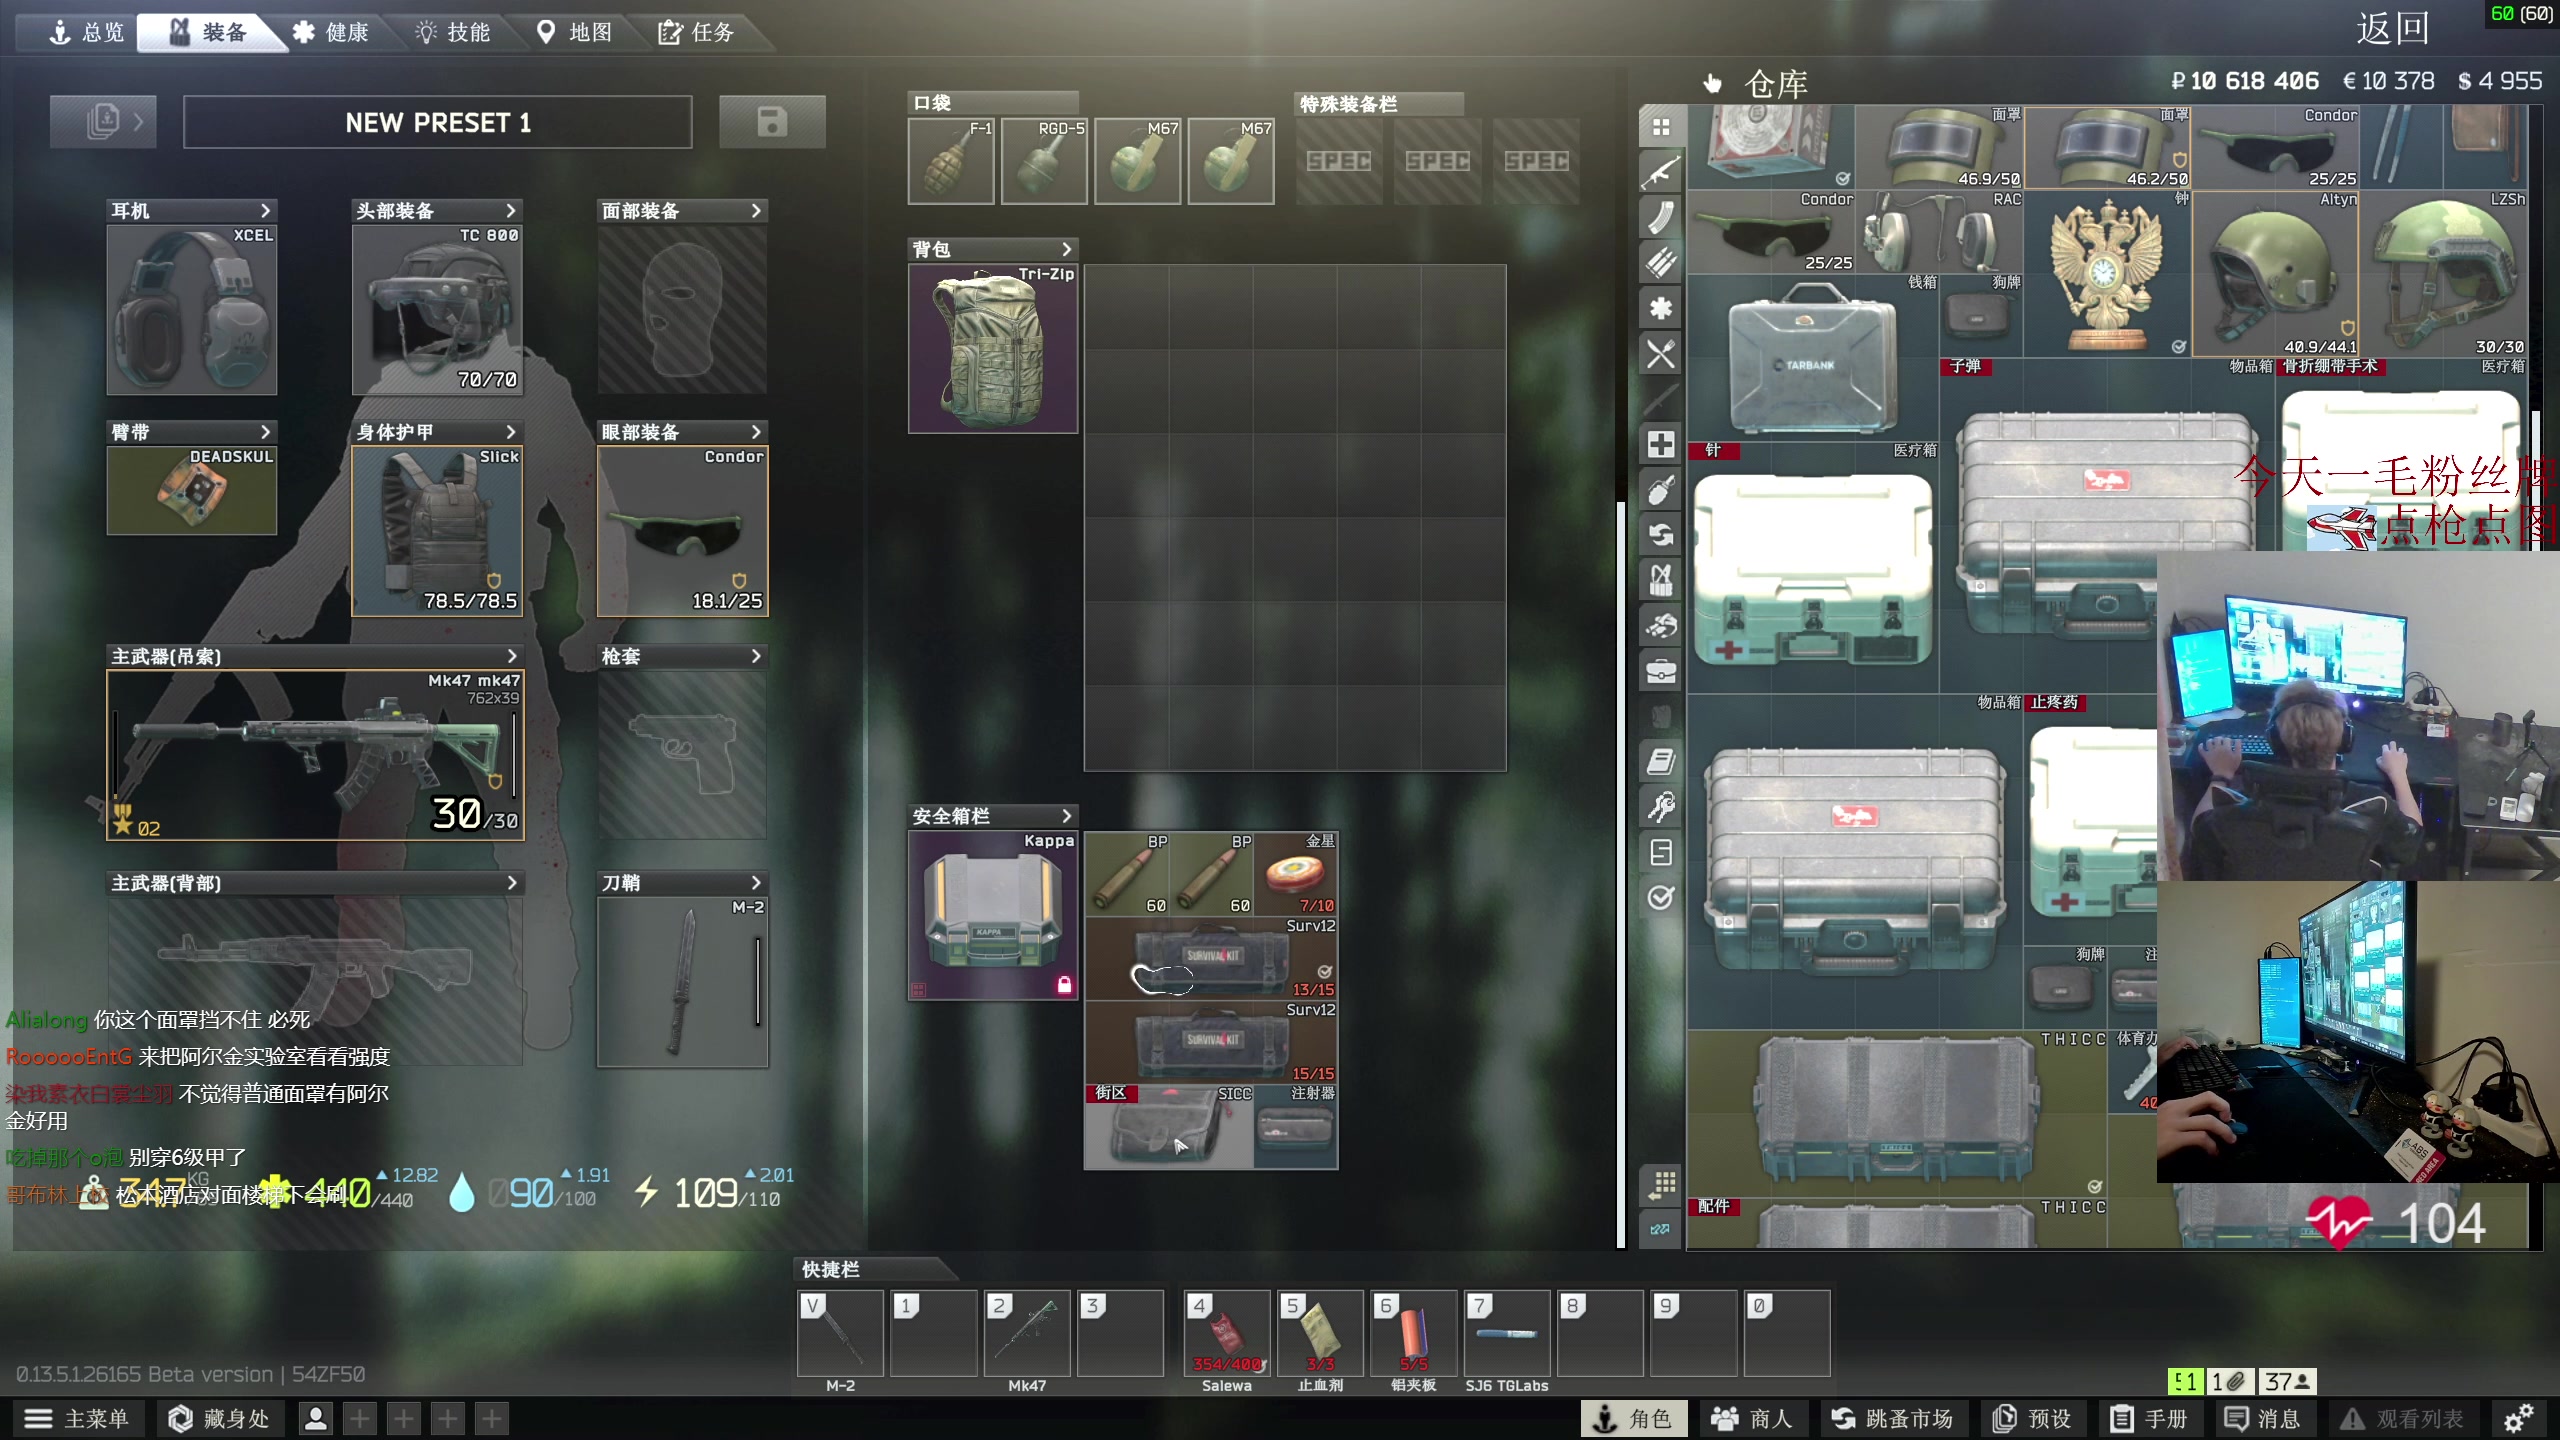Switch to the 健康 health tab
Screen dimensions: 2560x1440
tap(331, 32)
